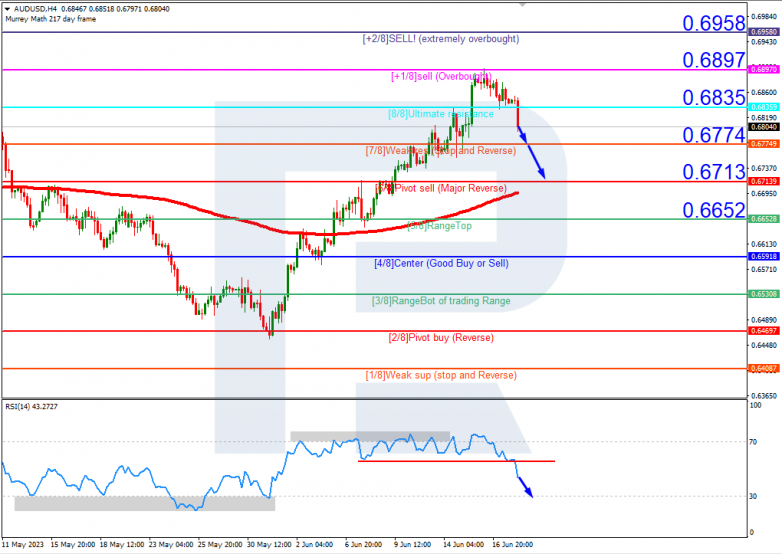Click the red 0.67139 price tag
The width and height of the screenshot is (782, 554).
click(x=764, y=182)
